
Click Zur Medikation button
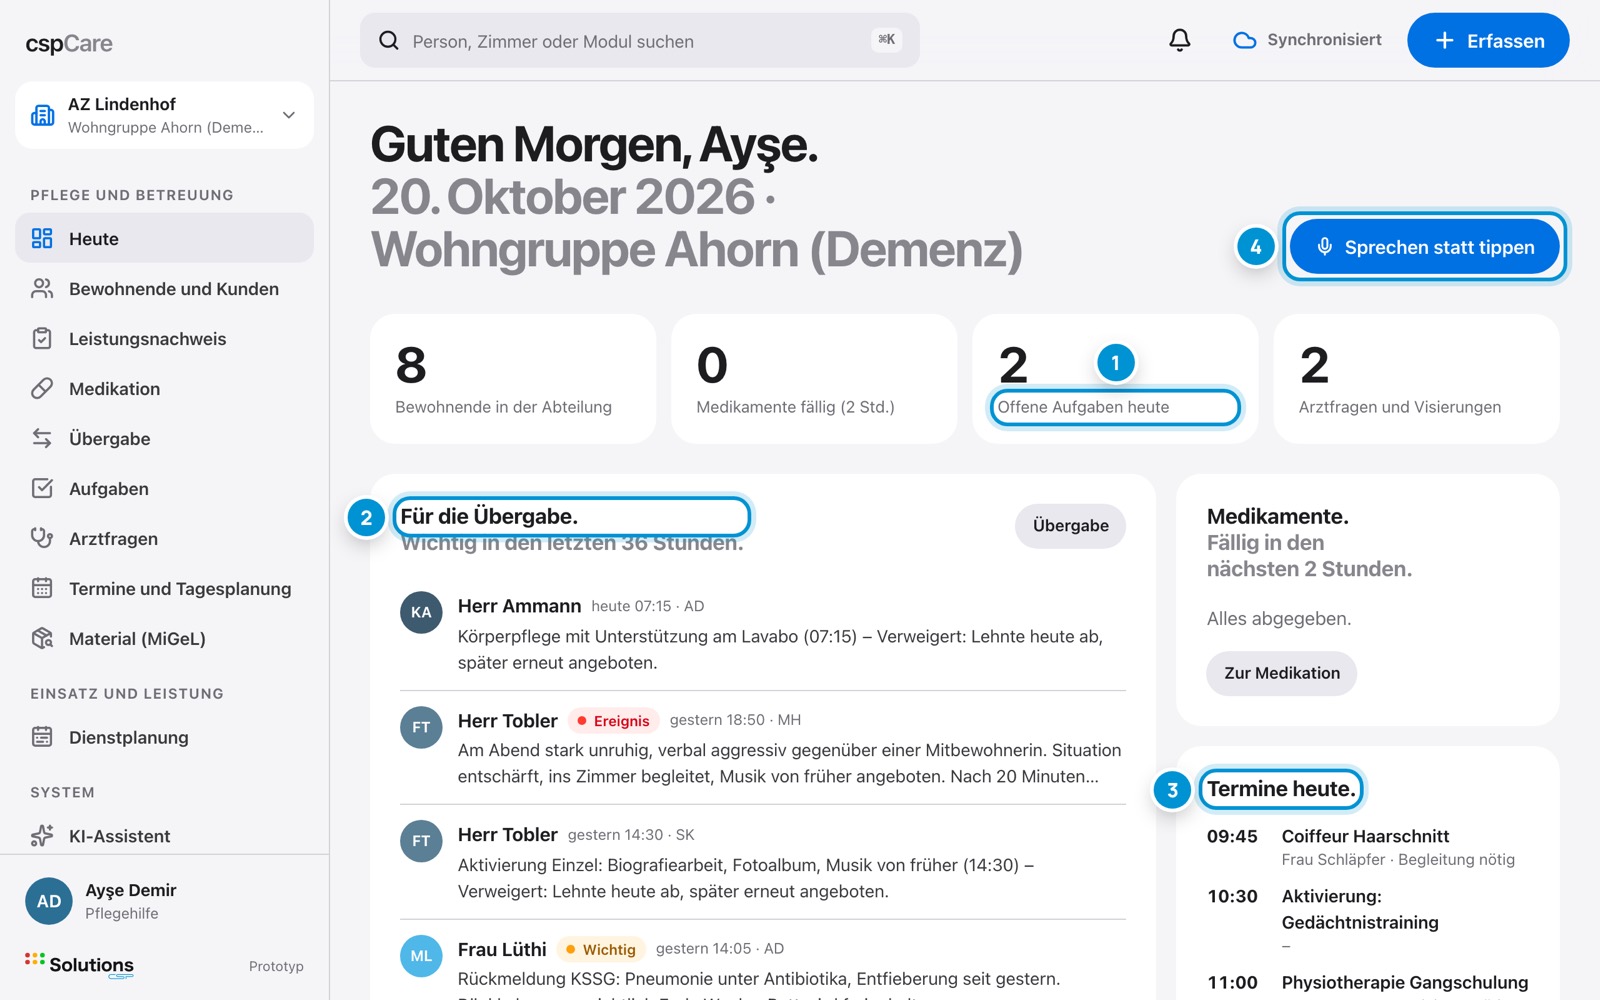tap(1282, 673)
